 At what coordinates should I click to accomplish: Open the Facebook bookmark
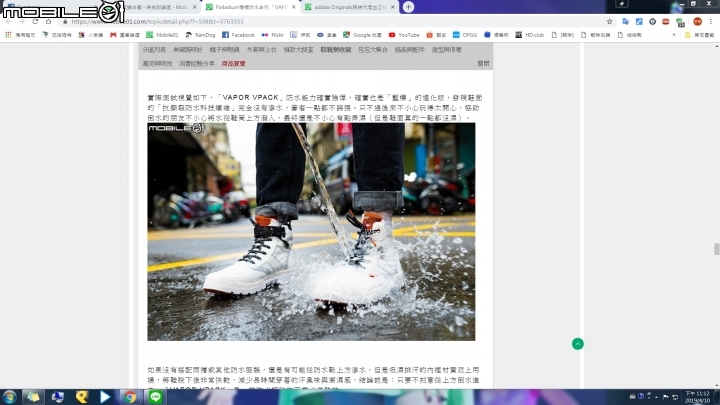[238, 35]
